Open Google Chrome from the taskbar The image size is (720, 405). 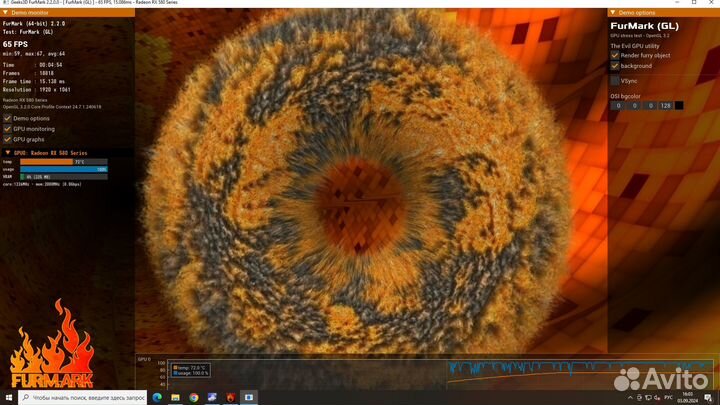point(194,398)
